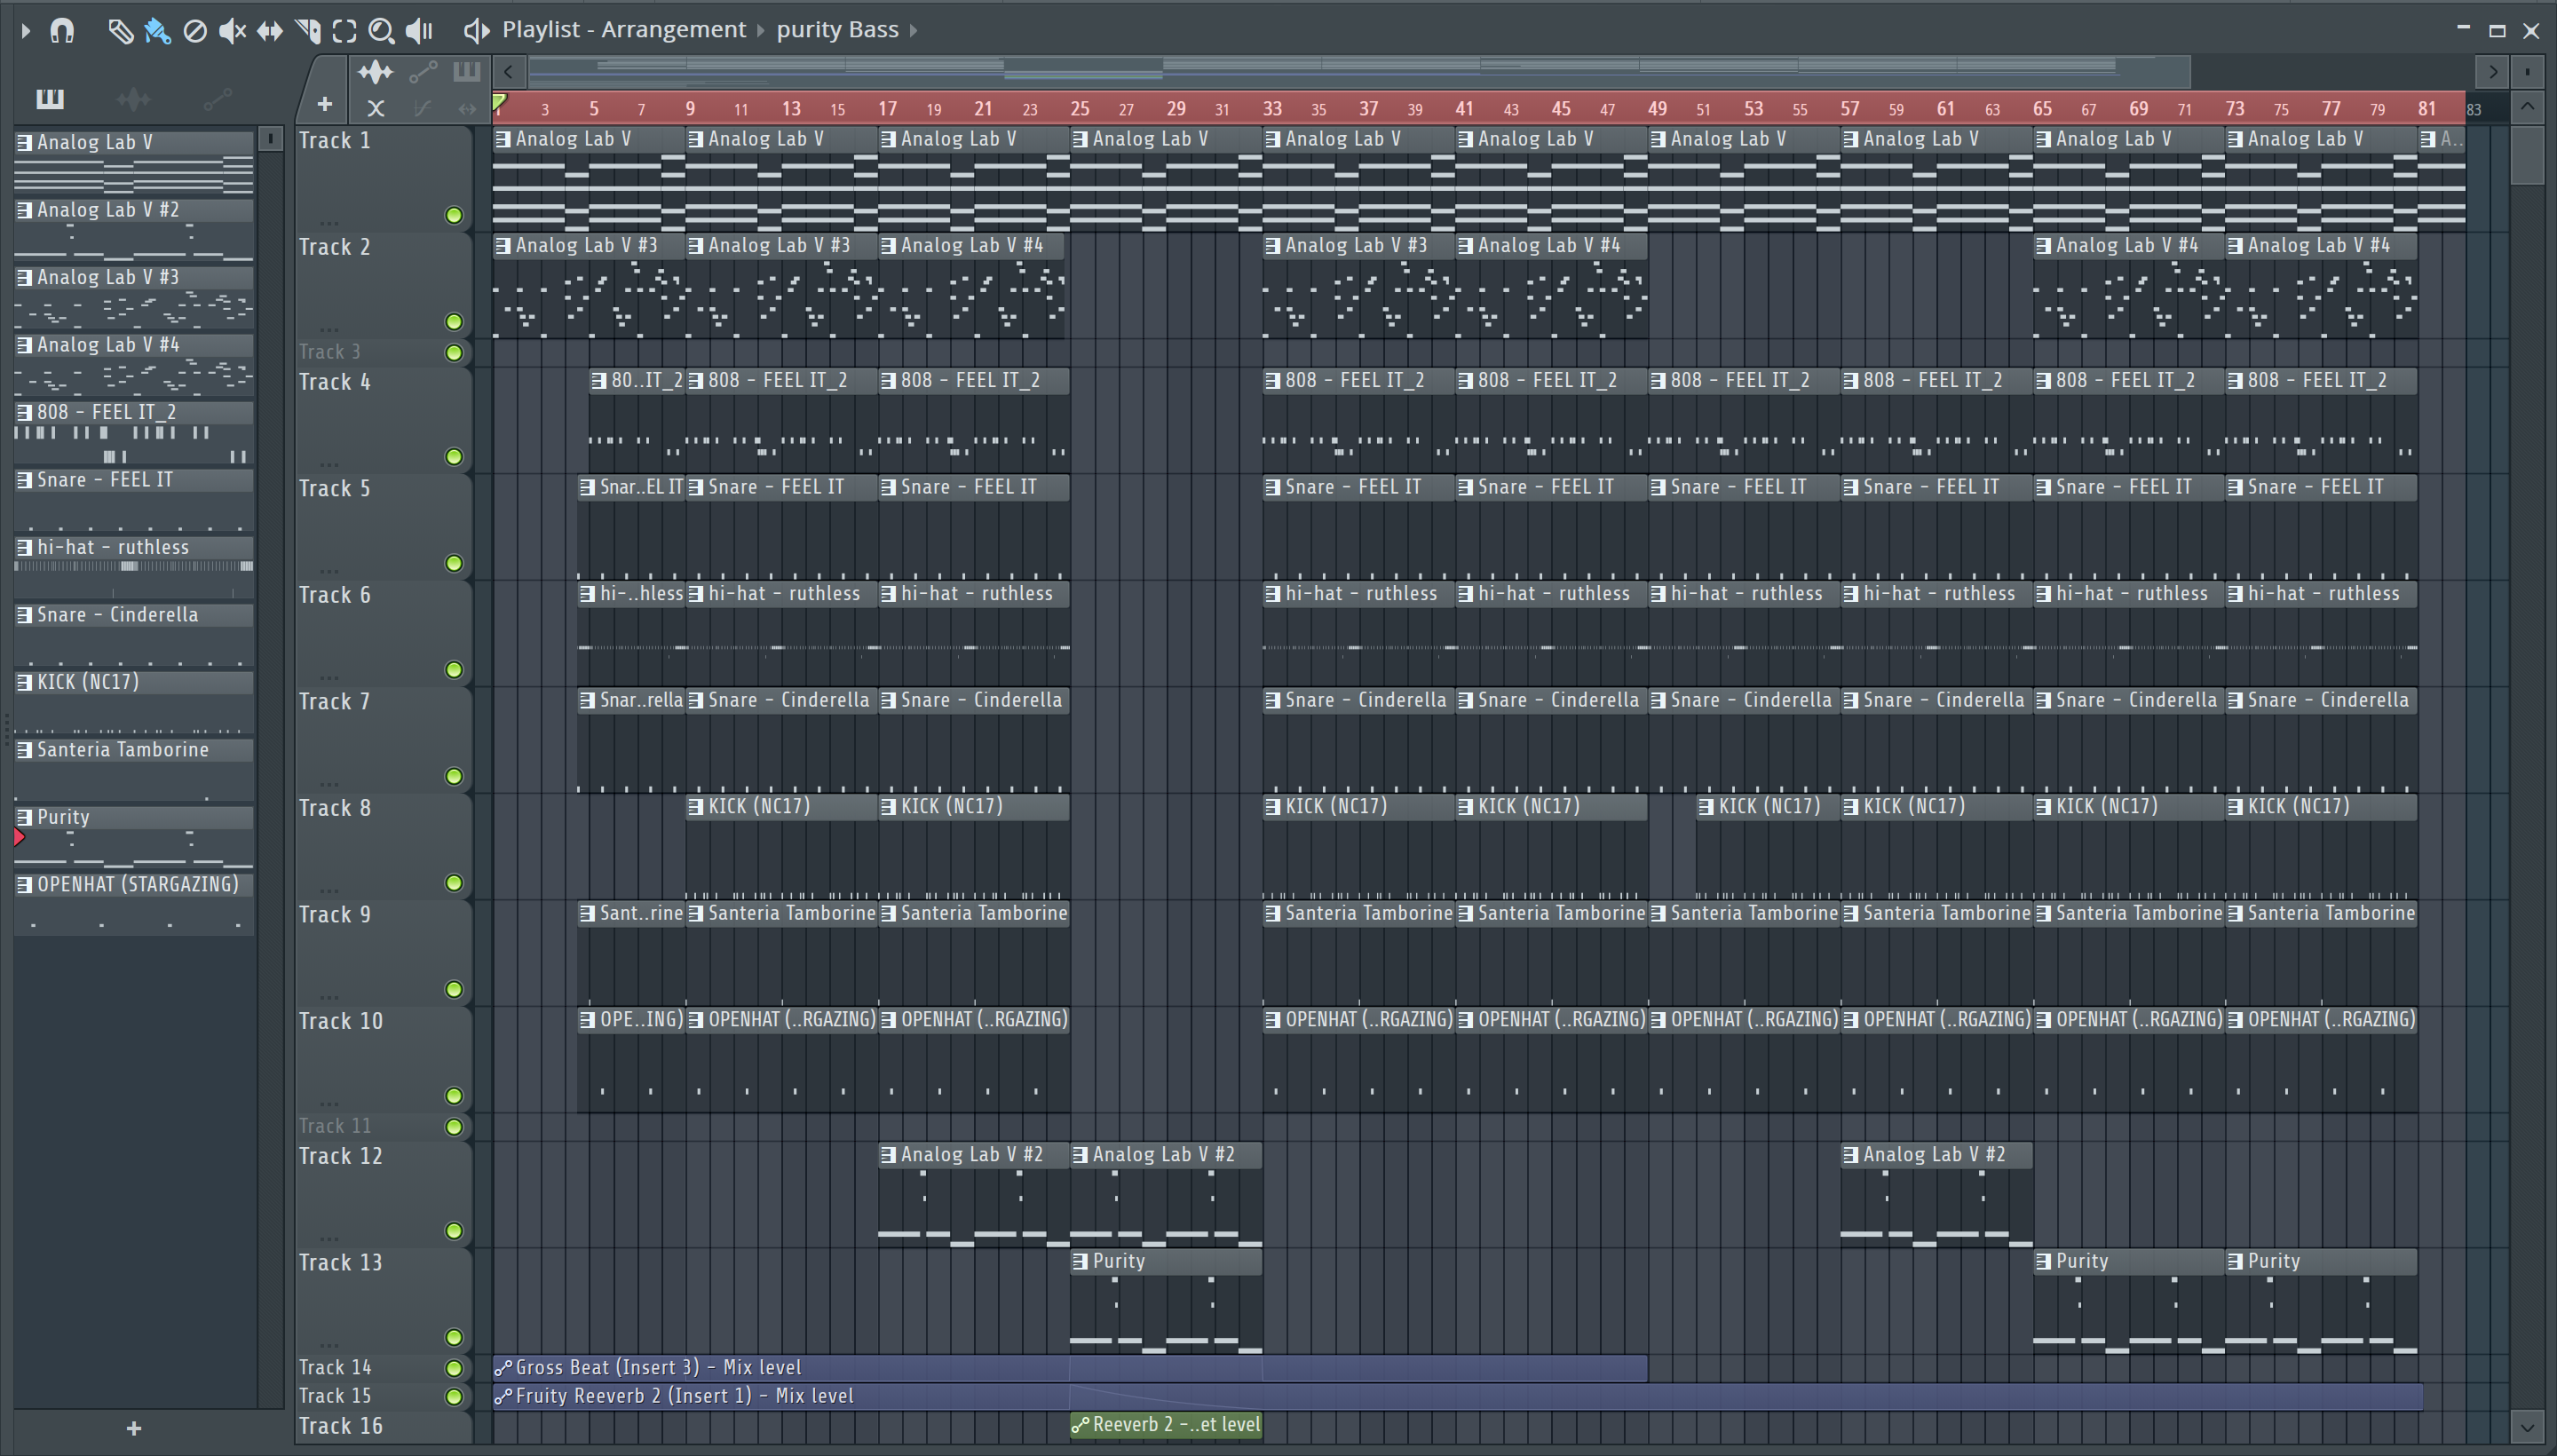The image size is (2557, 1456).
Task: Toggle the snap magnet icon
Action: coord(62,31)
